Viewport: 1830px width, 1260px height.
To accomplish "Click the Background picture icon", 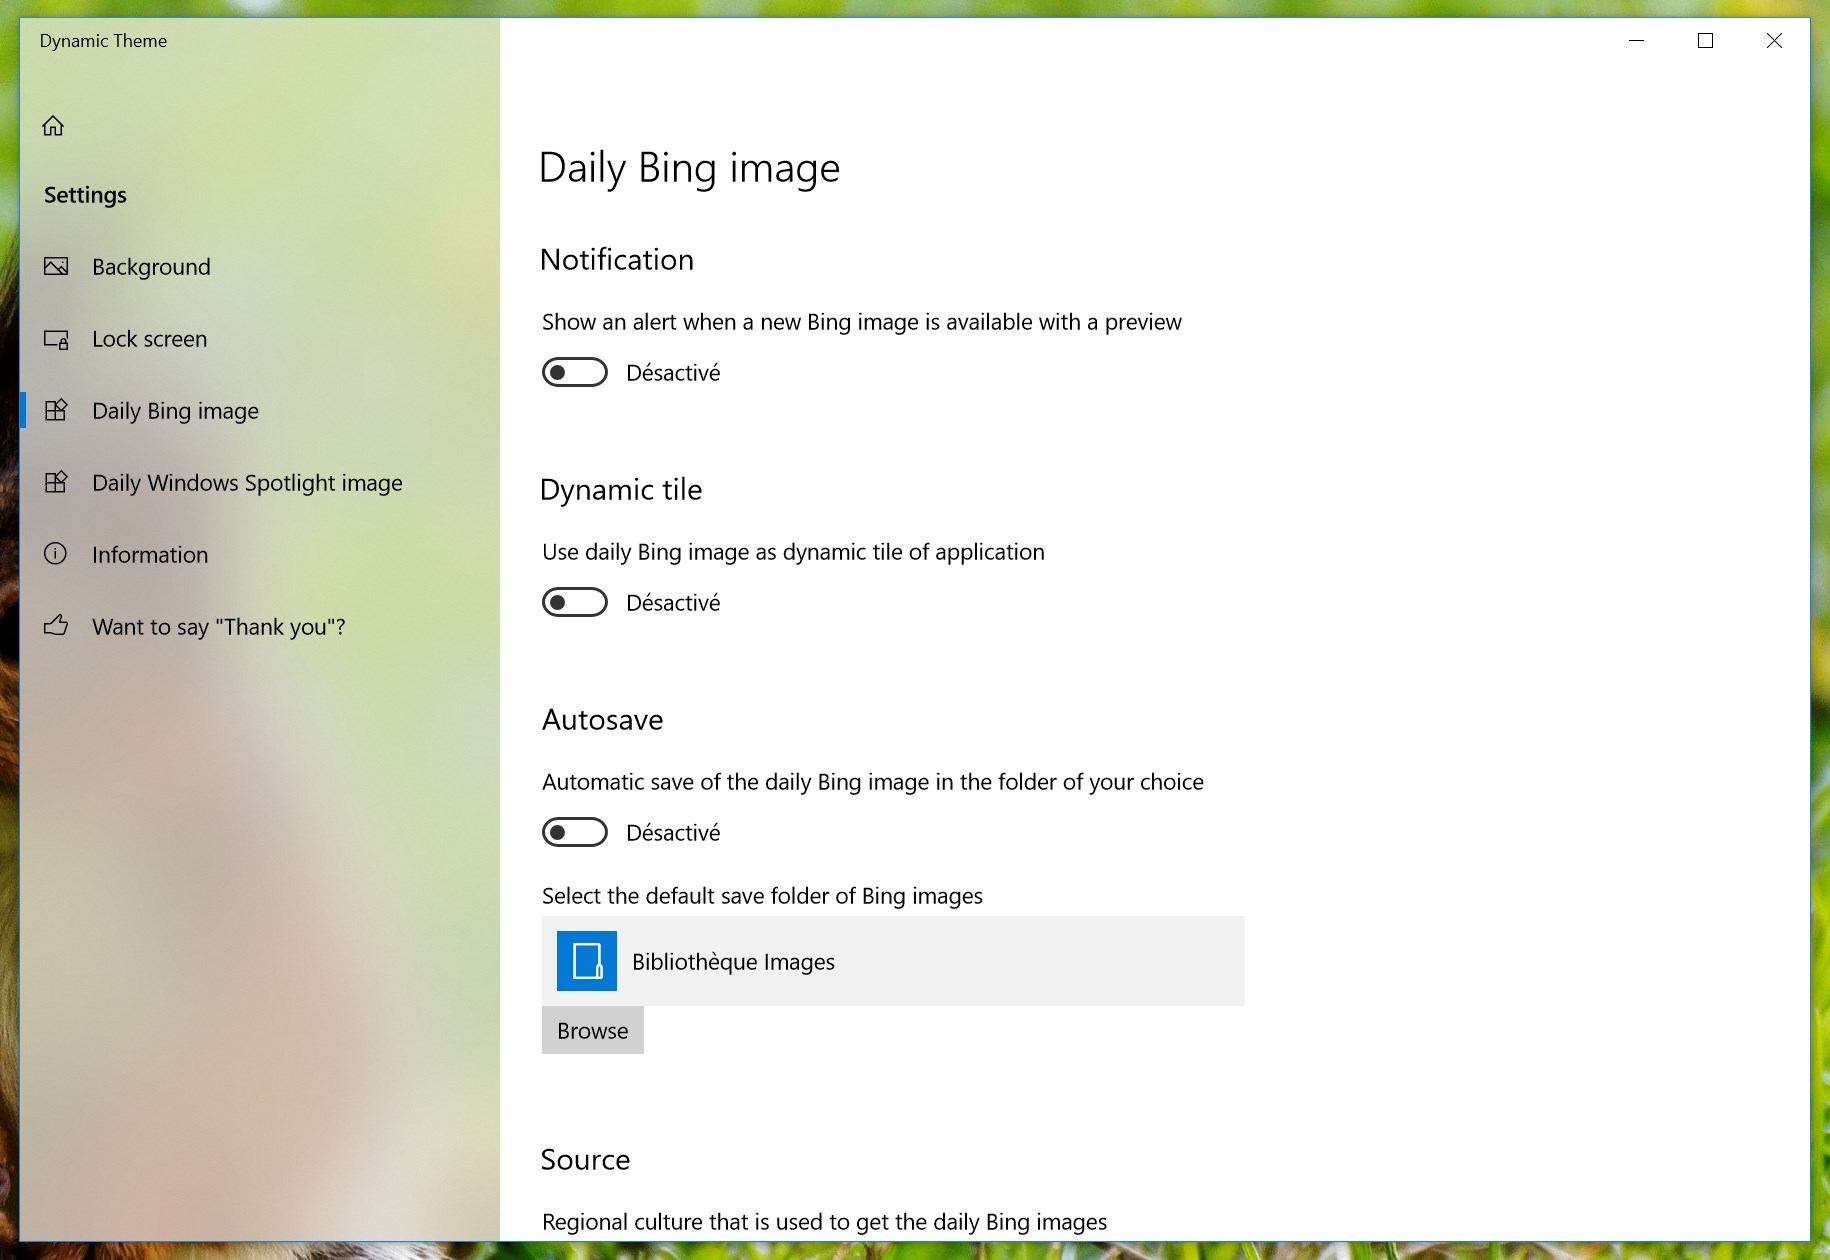I will [x=56, y=266].
